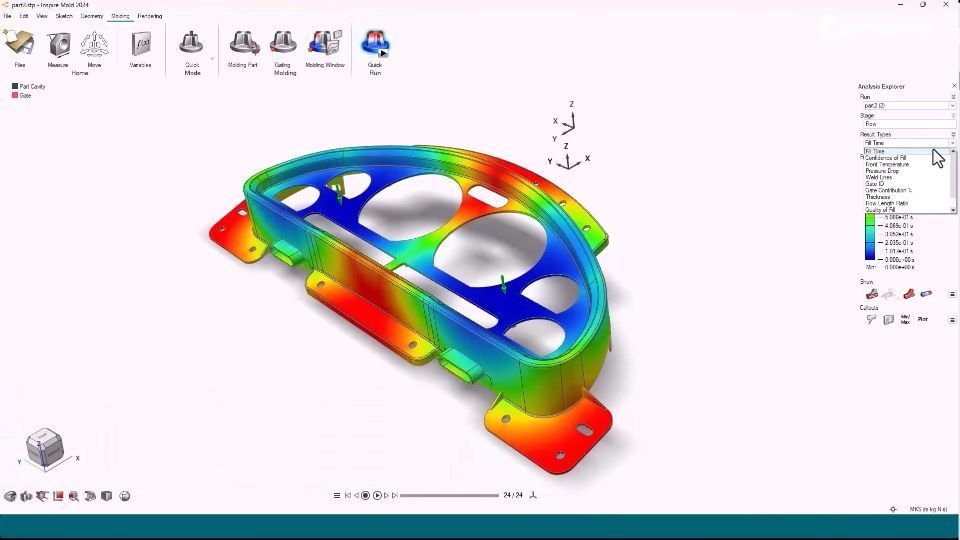960x540 pixels.
Task: Jump to first animation frame
Action: coord(348,495)
